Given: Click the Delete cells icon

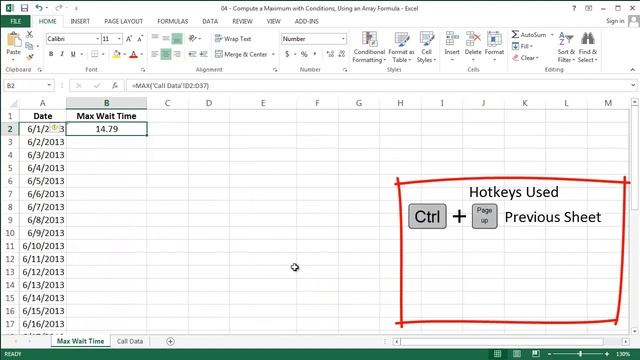Looking at the screenshot, I should (x=473, y=39).
